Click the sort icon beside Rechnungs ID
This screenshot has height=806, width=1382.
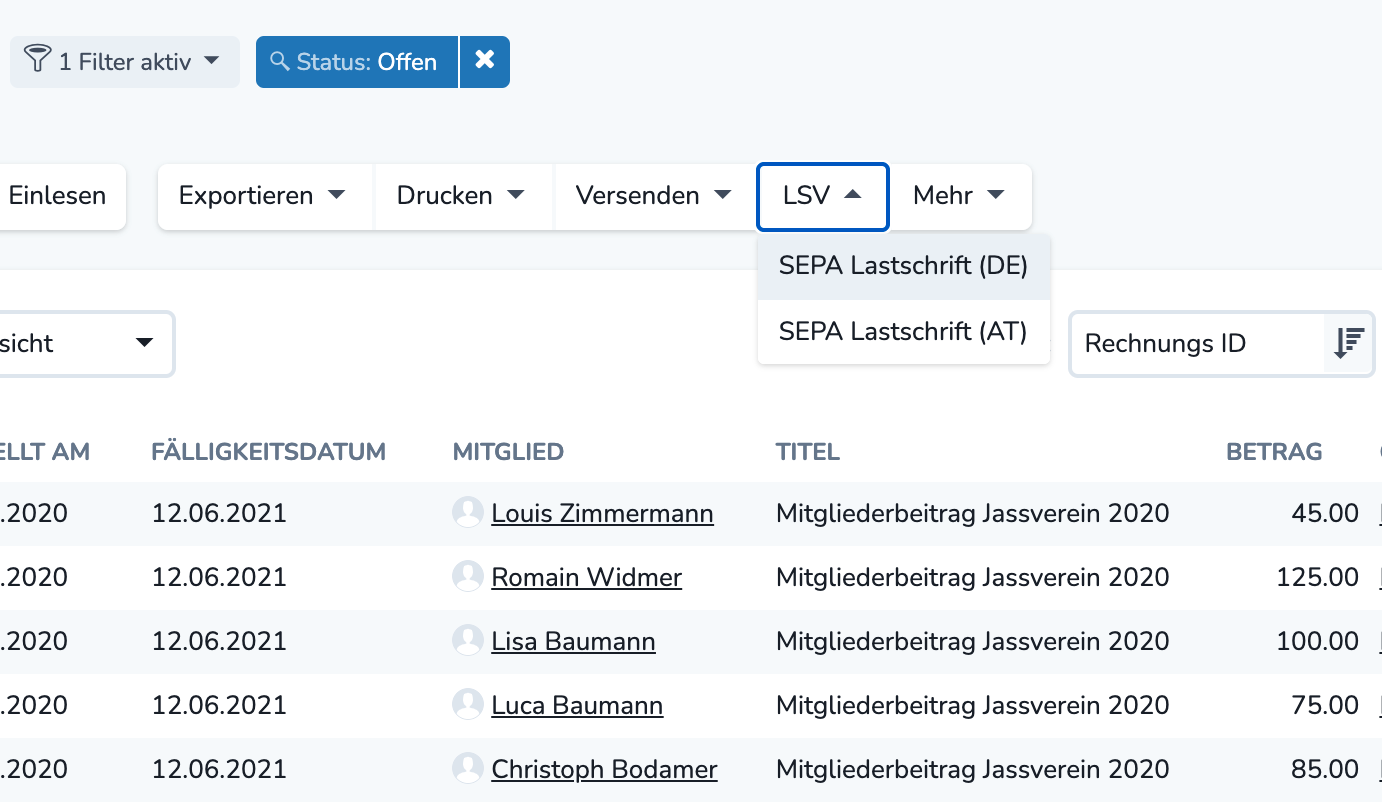coord(1347,344)
